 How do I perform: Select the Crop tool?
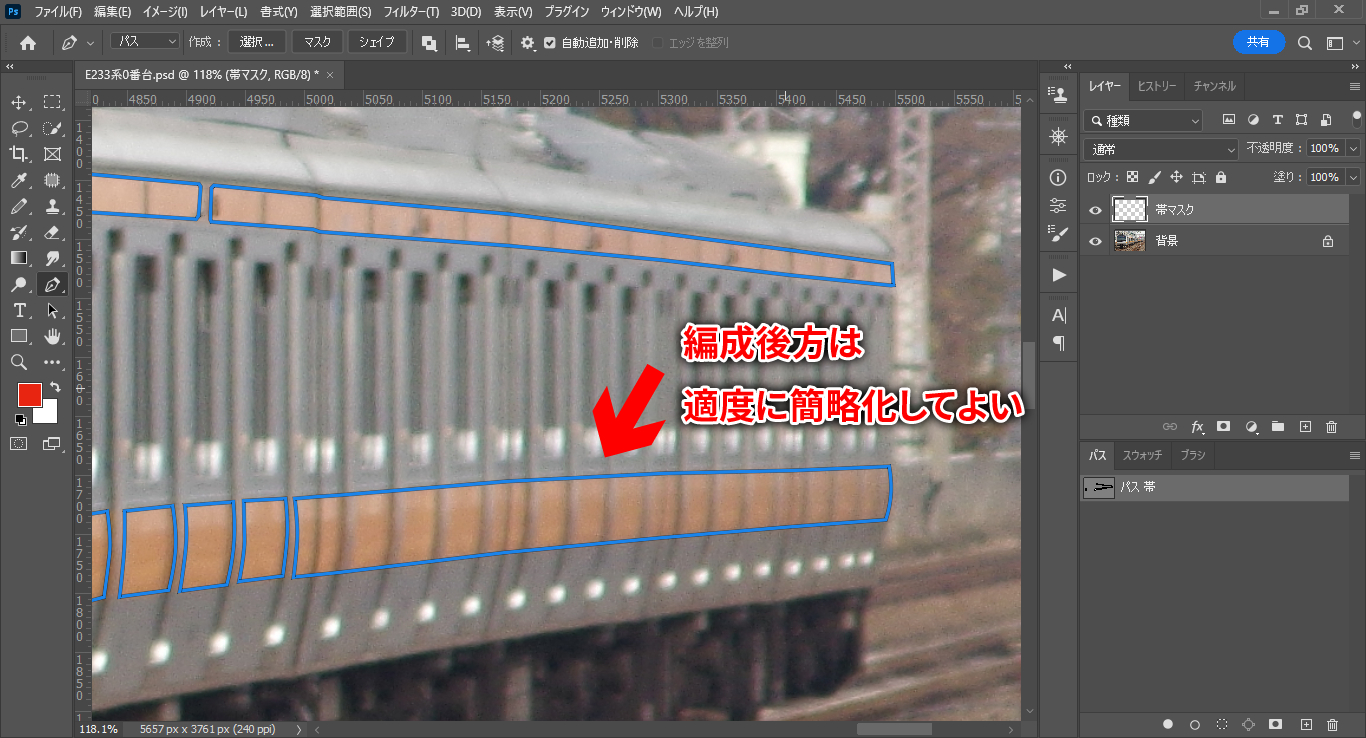[x=19, y=154]
